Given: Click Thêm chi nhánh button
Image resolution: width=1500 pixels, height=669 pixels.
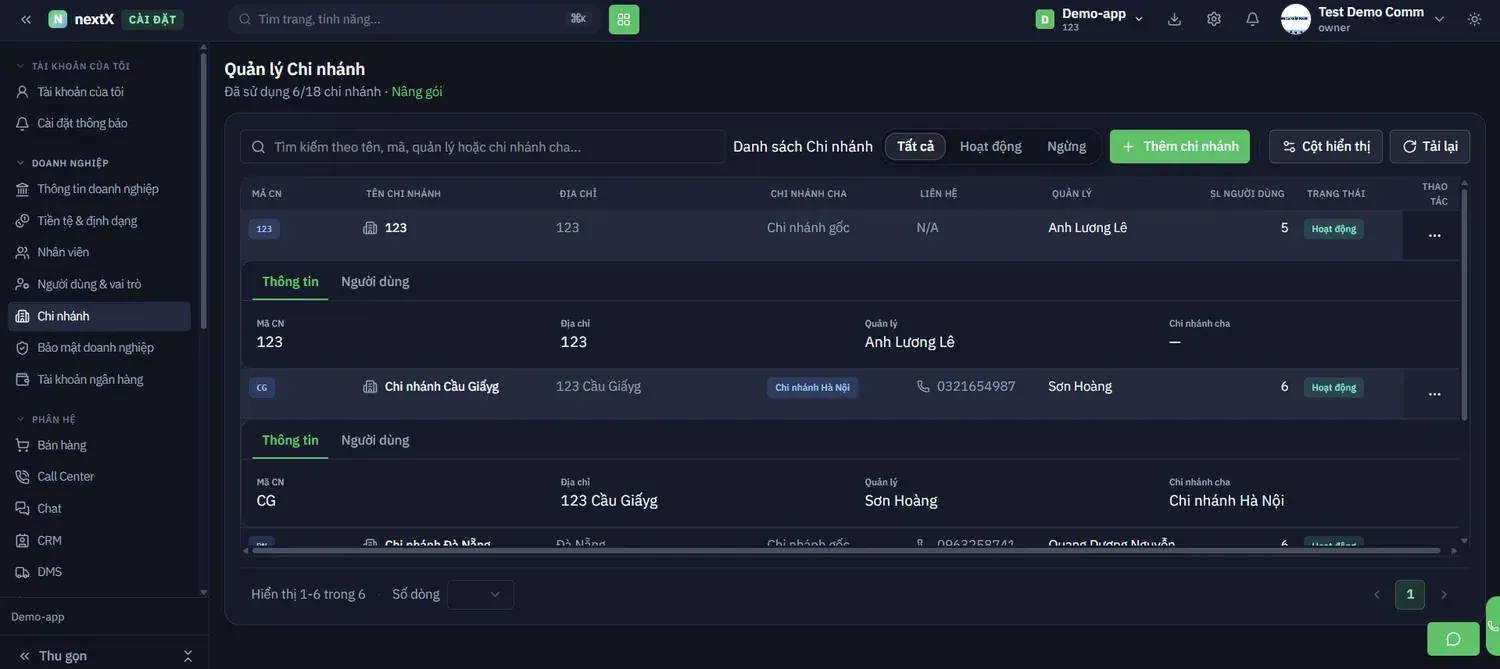Looking at the screenshot, I should click(1180, 146).
